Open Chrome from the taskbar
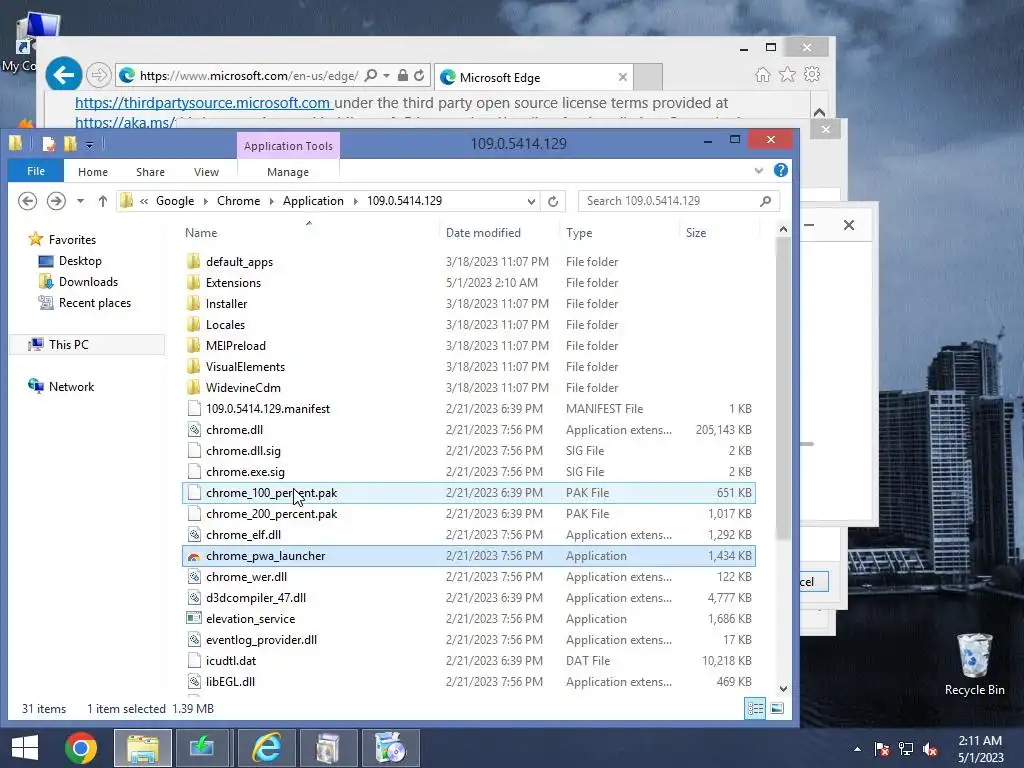This screenshot has width=1024, height=768. [x=81, y=748]
